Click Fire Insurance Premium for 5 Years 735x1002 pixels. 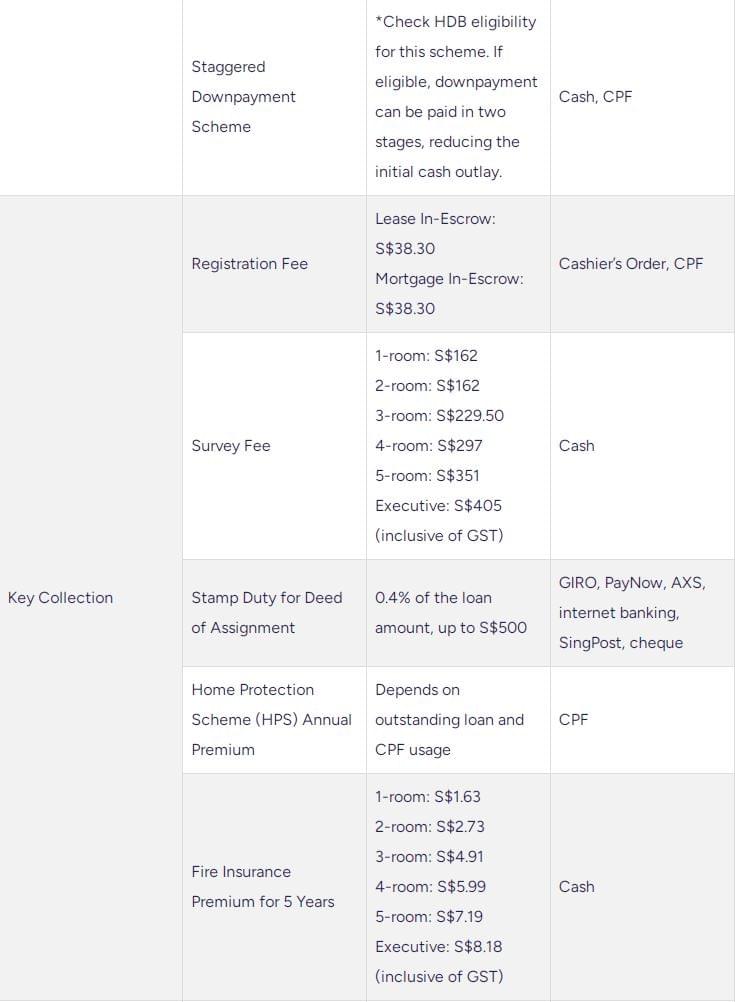pyautogui.click(x=263, y=886)
